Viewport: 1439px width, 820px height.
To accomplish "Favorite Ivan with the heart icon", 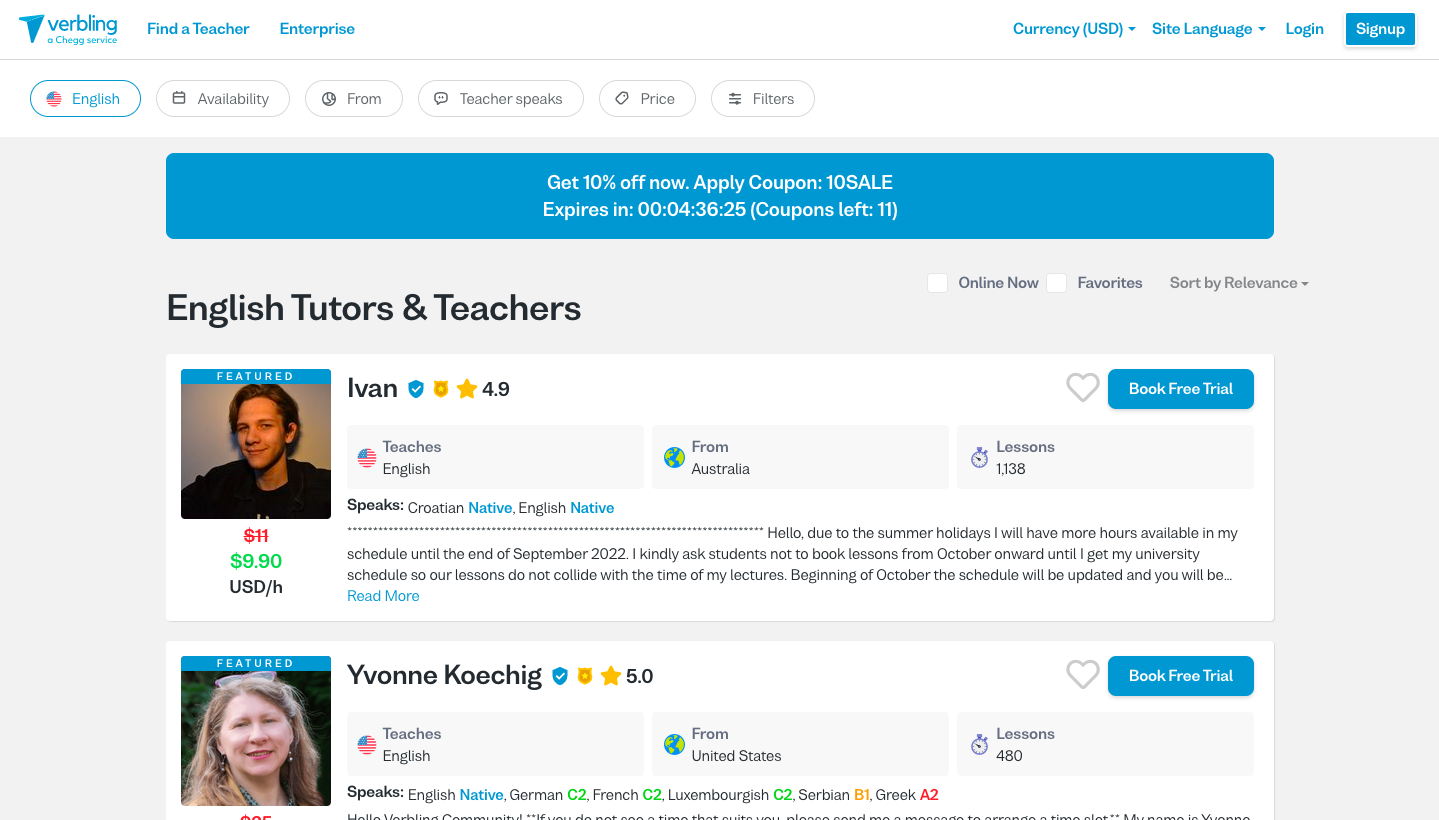I will coord(1082,388).
